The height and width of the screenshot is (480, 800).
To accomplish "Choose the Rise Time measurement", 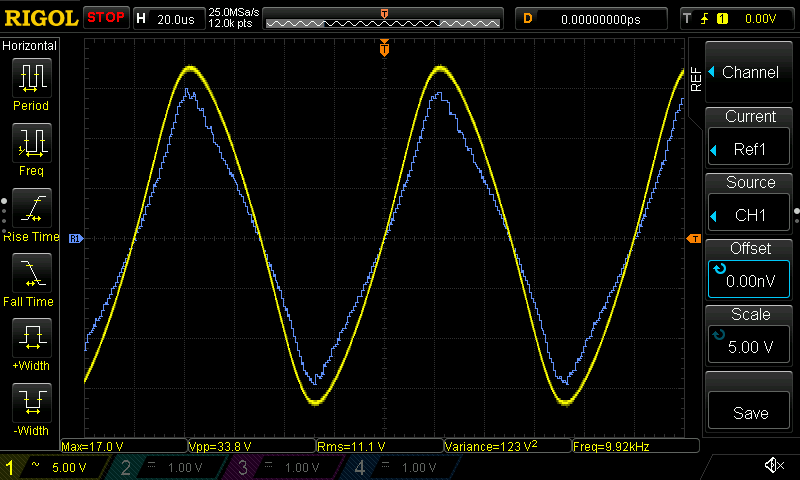I will click(31, 214).
